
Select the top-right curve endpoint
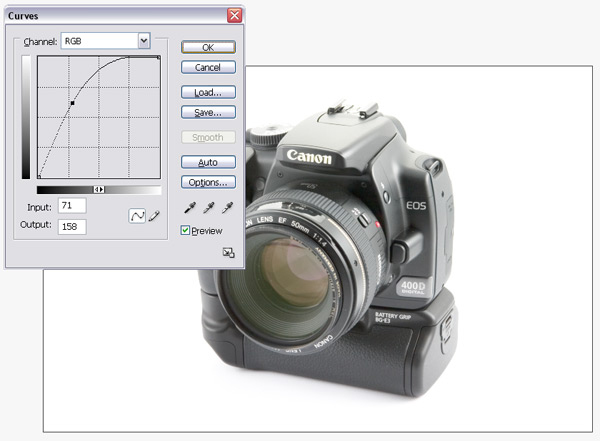pyautogui.click(x=158, y=58)
